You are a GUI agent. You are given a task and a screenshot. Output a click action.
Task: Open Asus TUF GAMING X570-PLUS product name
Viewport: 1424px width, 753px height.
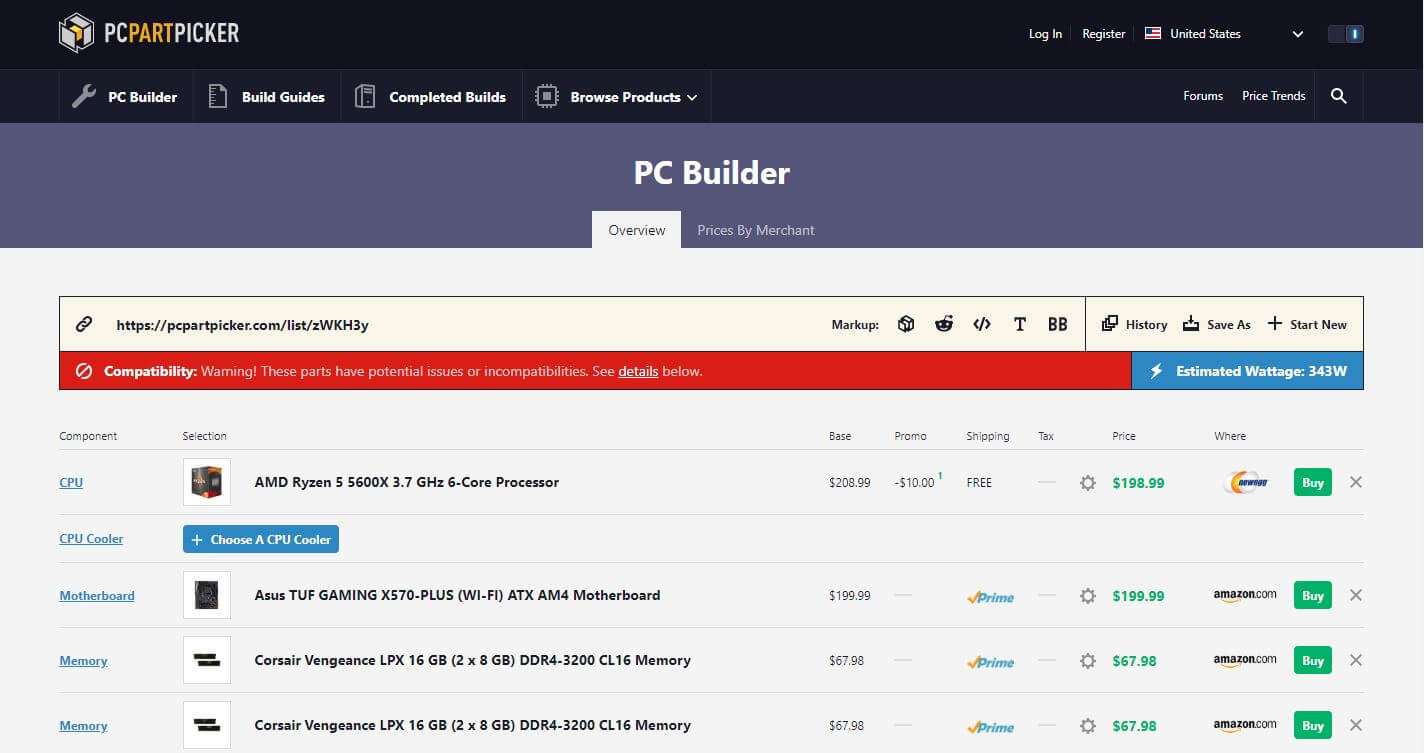[x=457, y=595]
